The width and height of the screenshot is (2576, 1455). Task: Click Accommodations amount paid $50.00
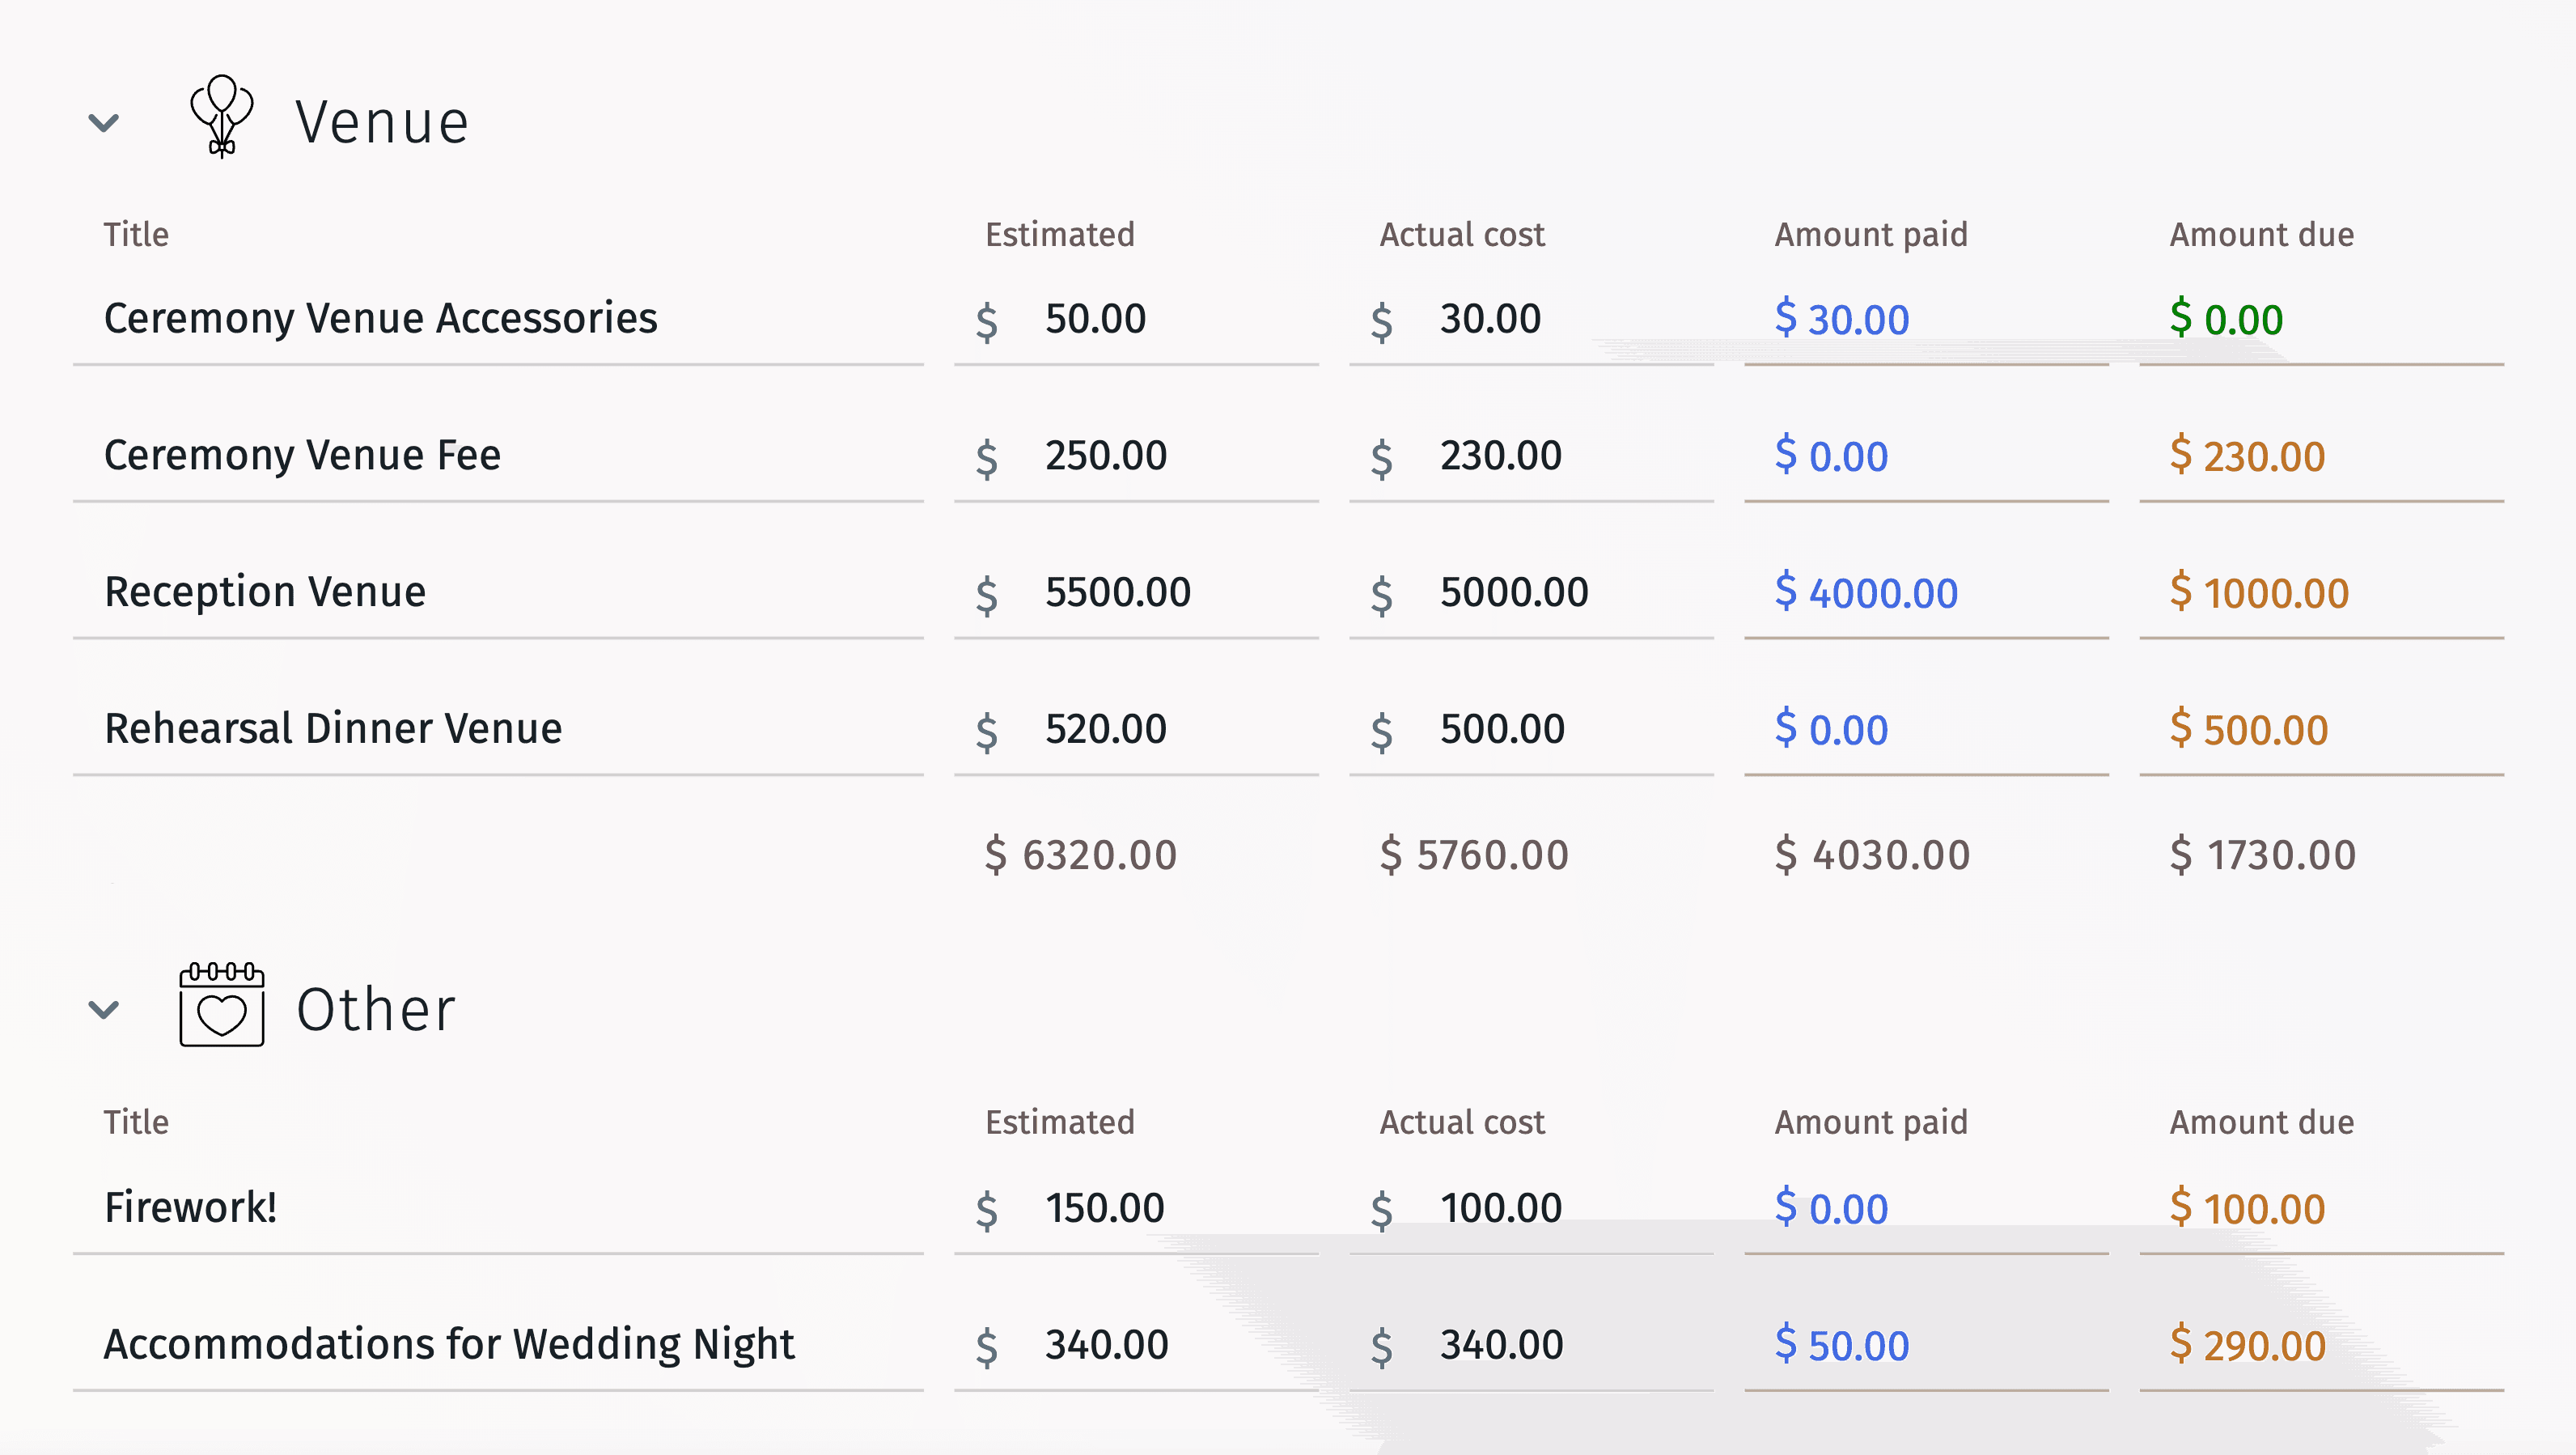[1842, 1346]
